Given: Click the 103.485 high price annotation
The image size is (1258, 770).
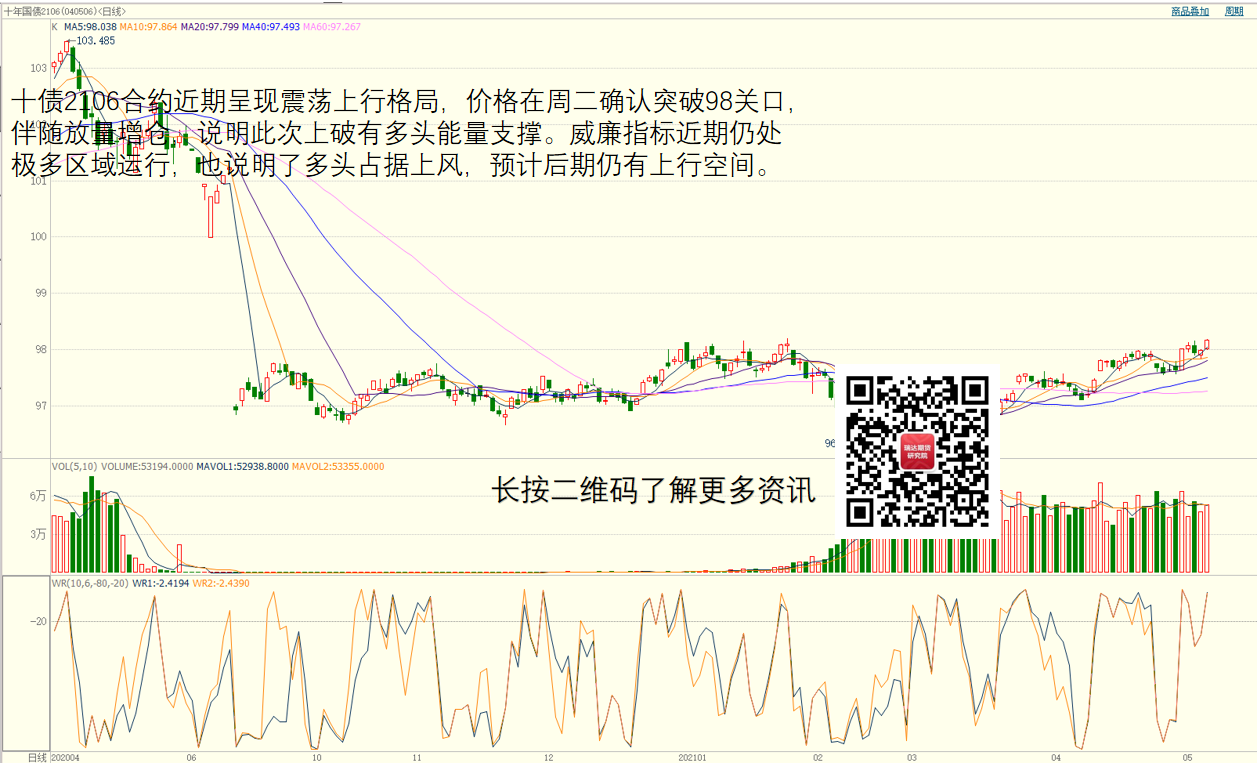Looking at the screenshot, I should click(95, 41).
